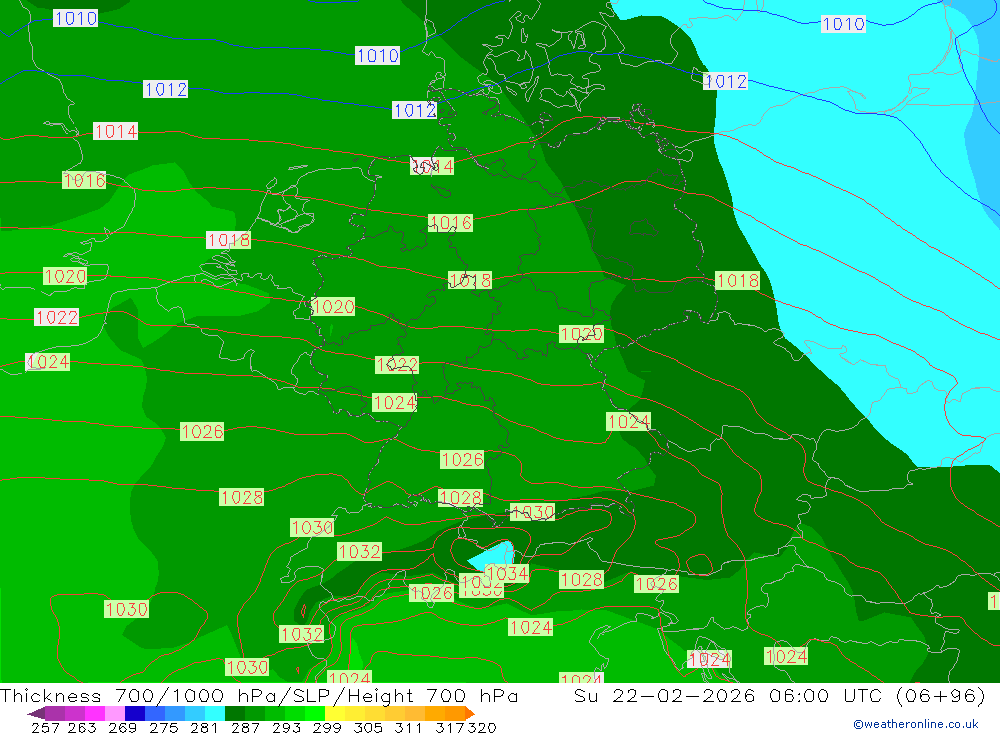Click the legend value 293
The width and height of the screenshot is (1000, 733).
point(286,727)
